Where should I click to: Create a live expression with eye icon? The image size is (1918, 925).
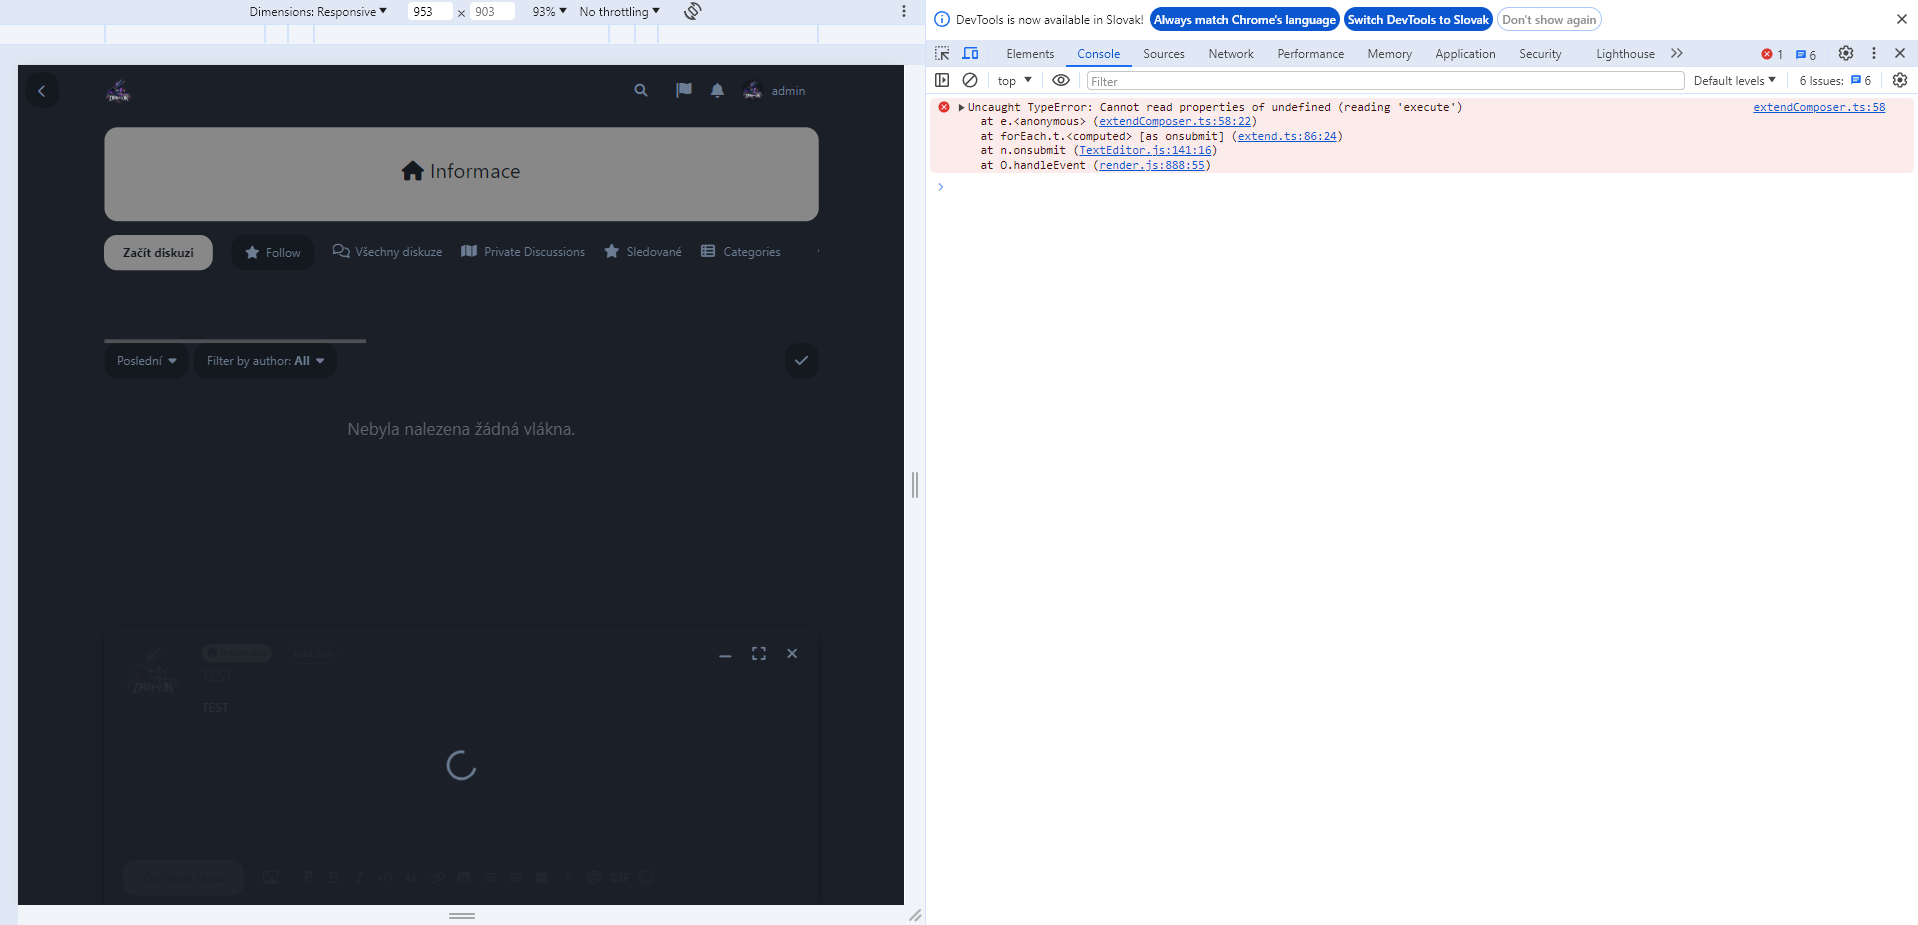(1061, 80)
